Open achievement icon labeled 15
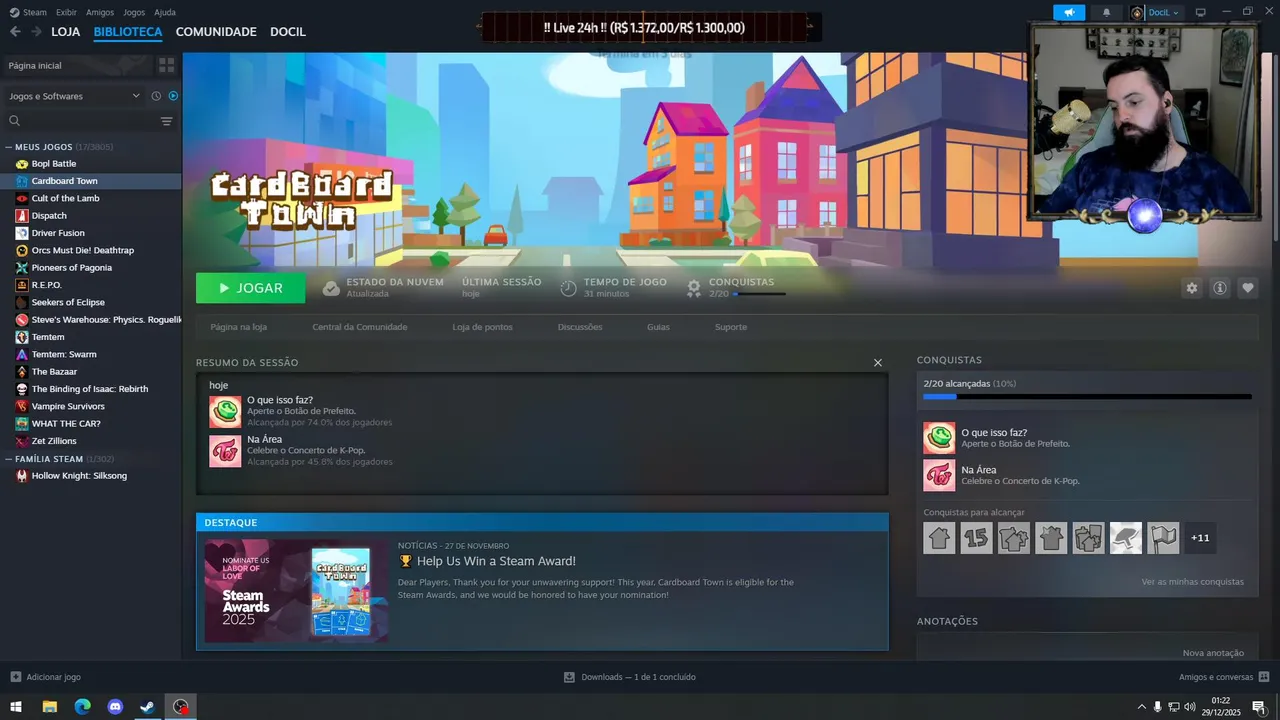The width and height of the screenshot is (1280, 720). coord(976,538)
